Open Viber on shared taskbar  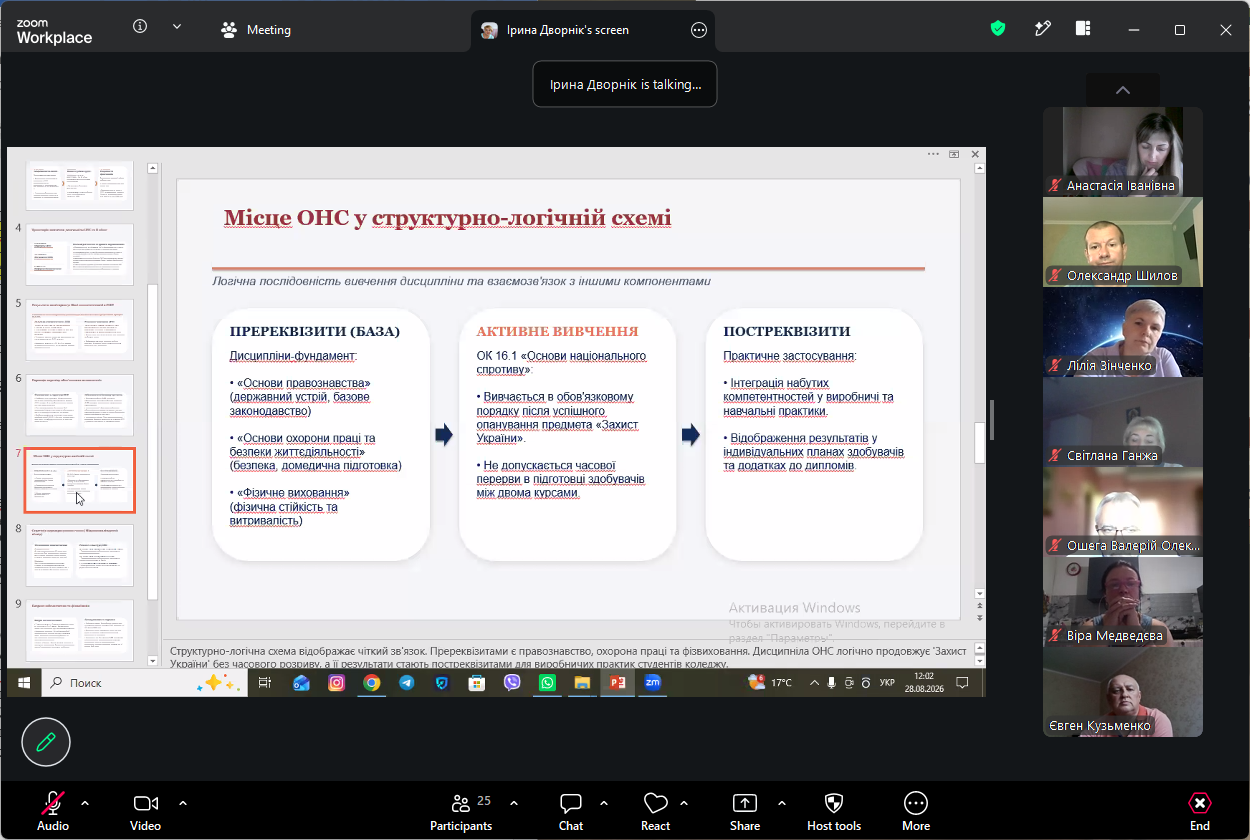(x=512, y=683)
